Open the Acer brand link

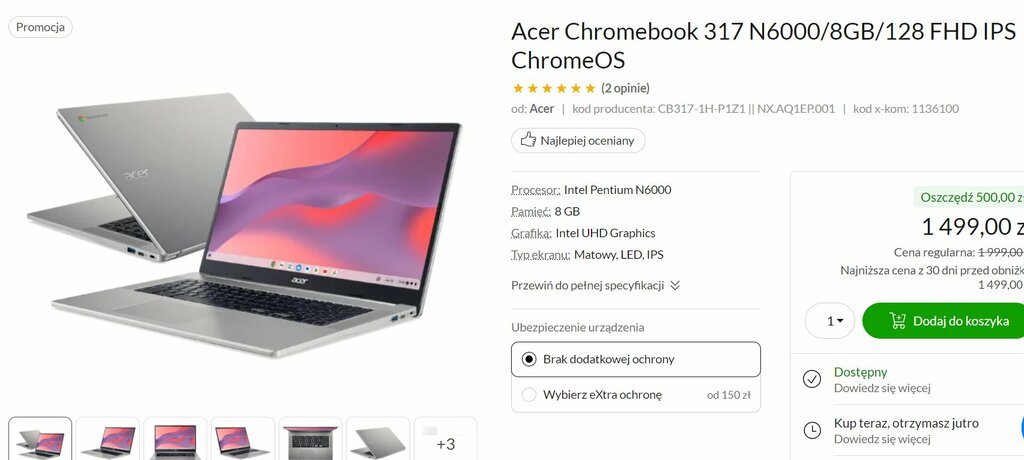click(541, 108)
